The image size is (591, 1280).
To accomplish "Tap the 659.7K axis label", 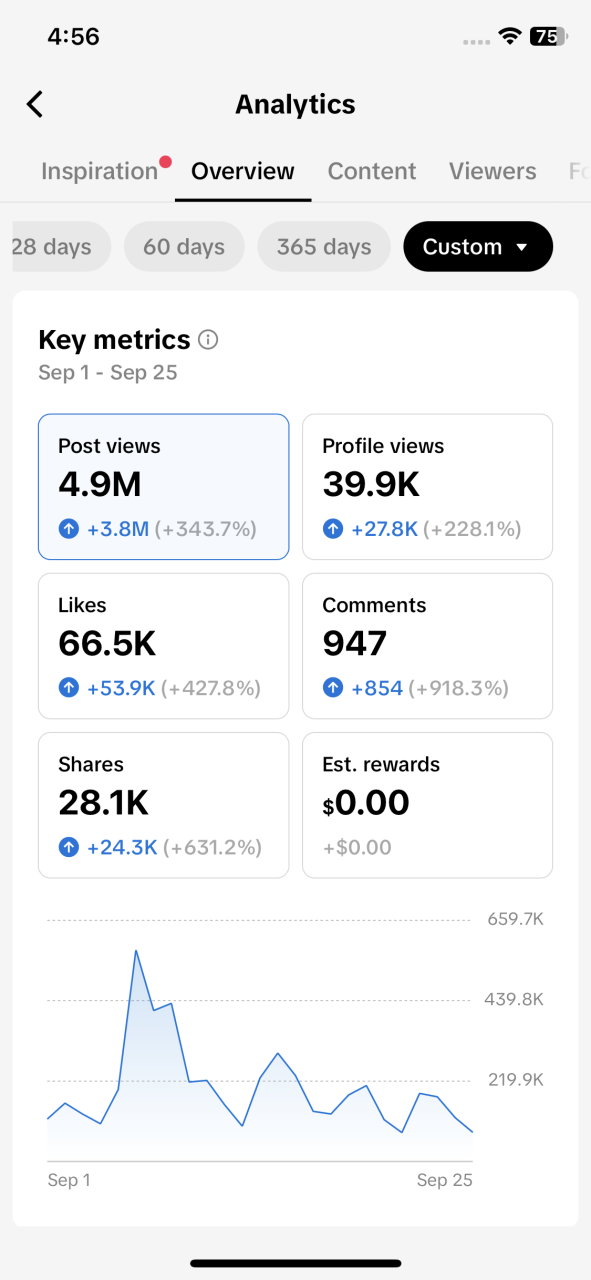I will click(515, 919).
